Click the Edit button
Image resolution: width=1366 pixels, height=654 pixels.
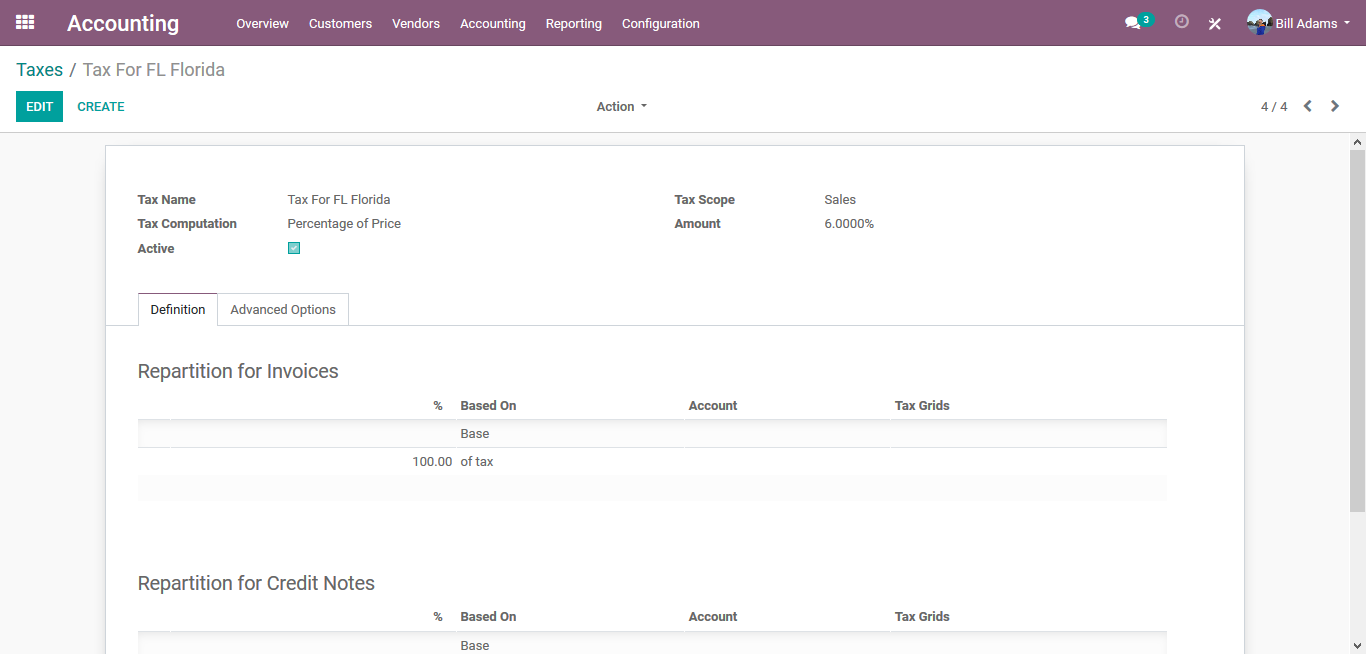point(39,107)
